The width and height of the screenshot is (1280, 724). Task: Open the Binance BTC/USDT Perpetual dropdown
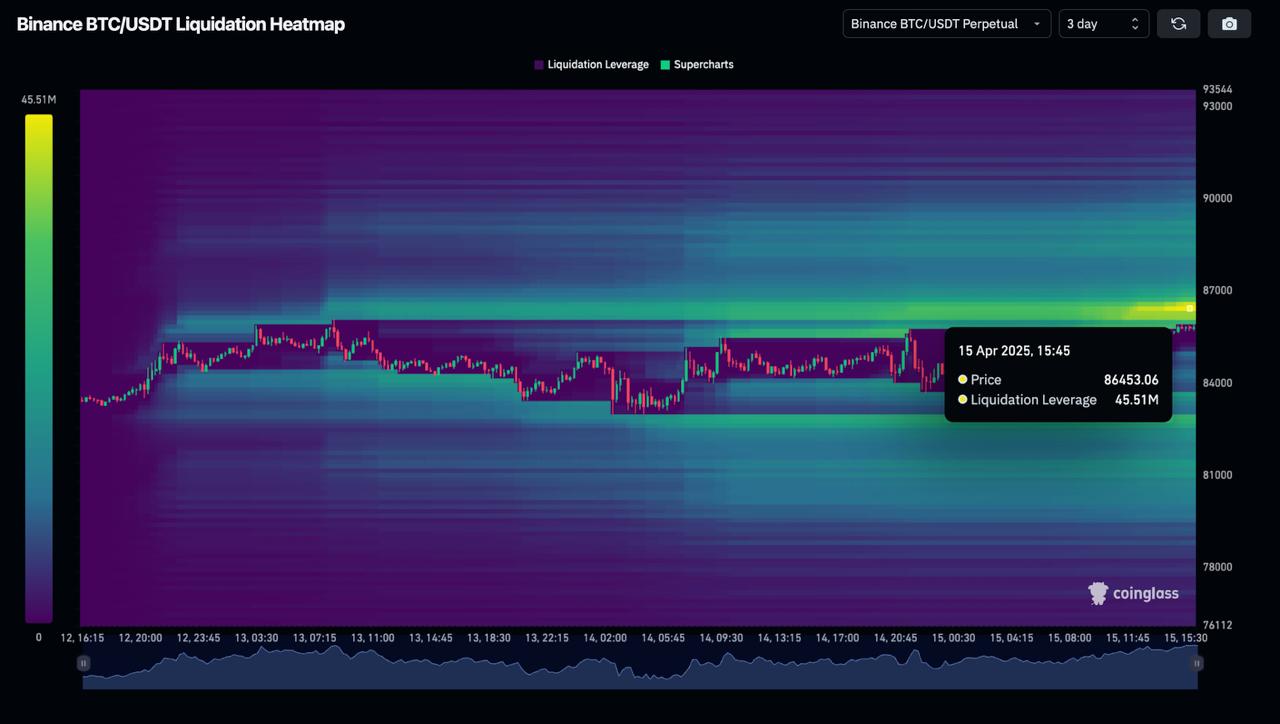pos(947,23)
